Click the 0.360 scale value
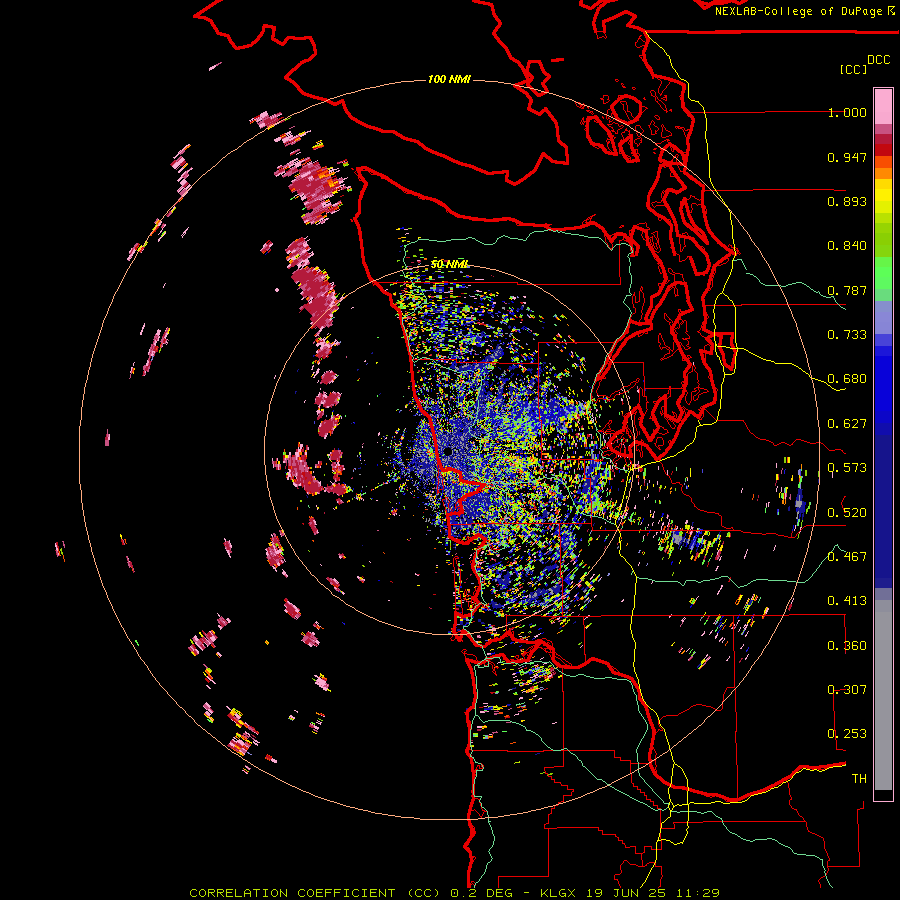900x900 pixels. point(847,646)
